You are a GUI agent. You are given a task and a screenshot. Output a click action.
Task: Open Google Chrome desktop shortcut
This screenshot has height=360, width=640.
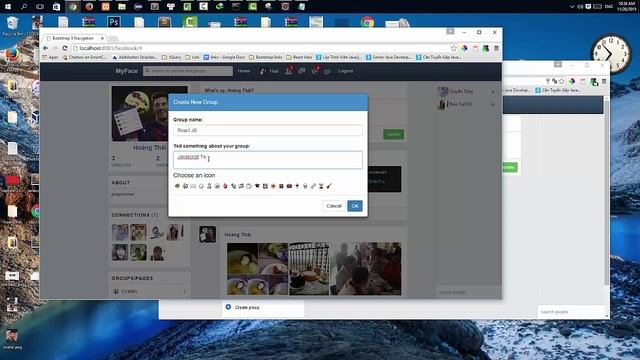click(x=367, y=22)
